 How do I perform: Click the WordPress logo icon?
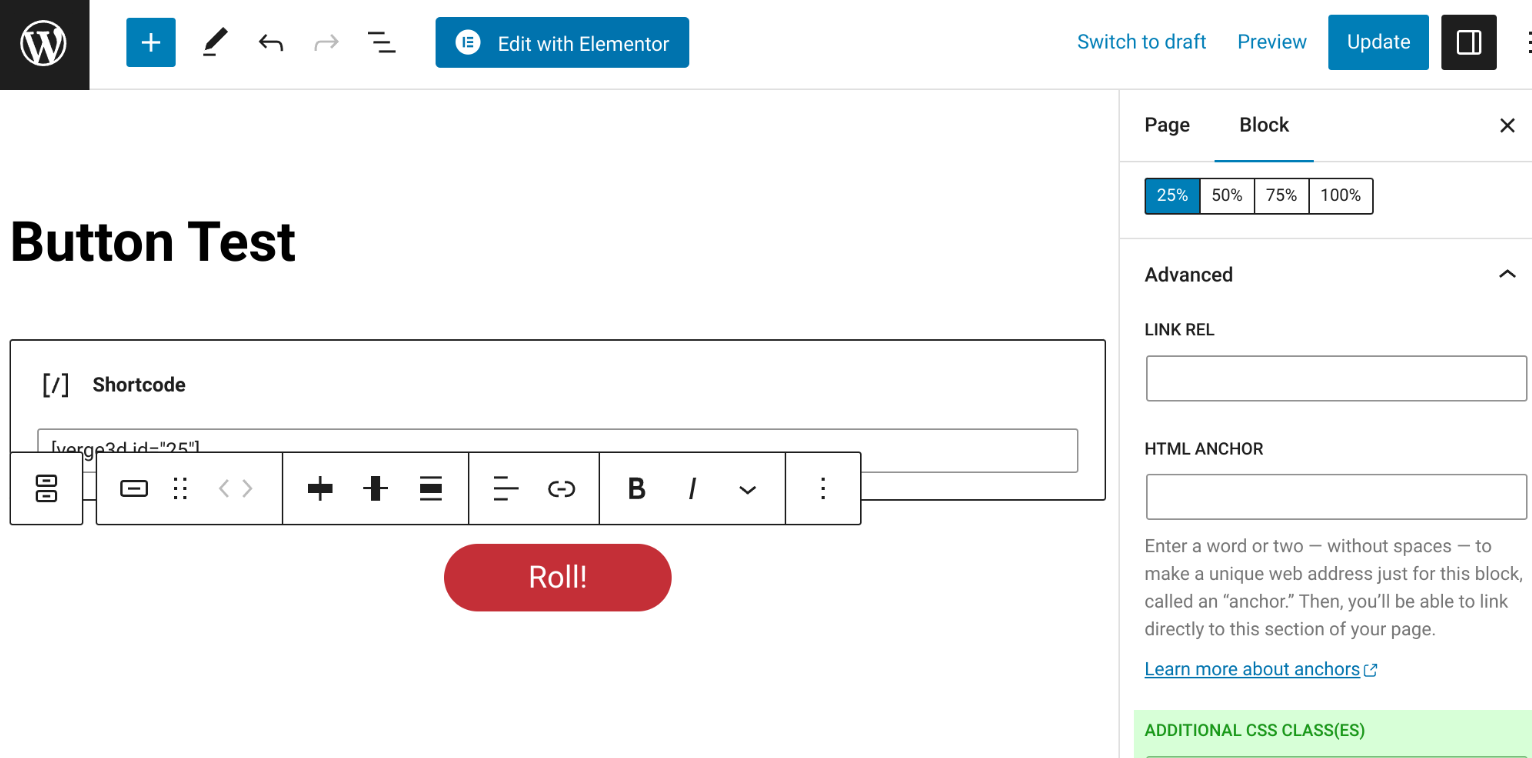click(44, 44)
